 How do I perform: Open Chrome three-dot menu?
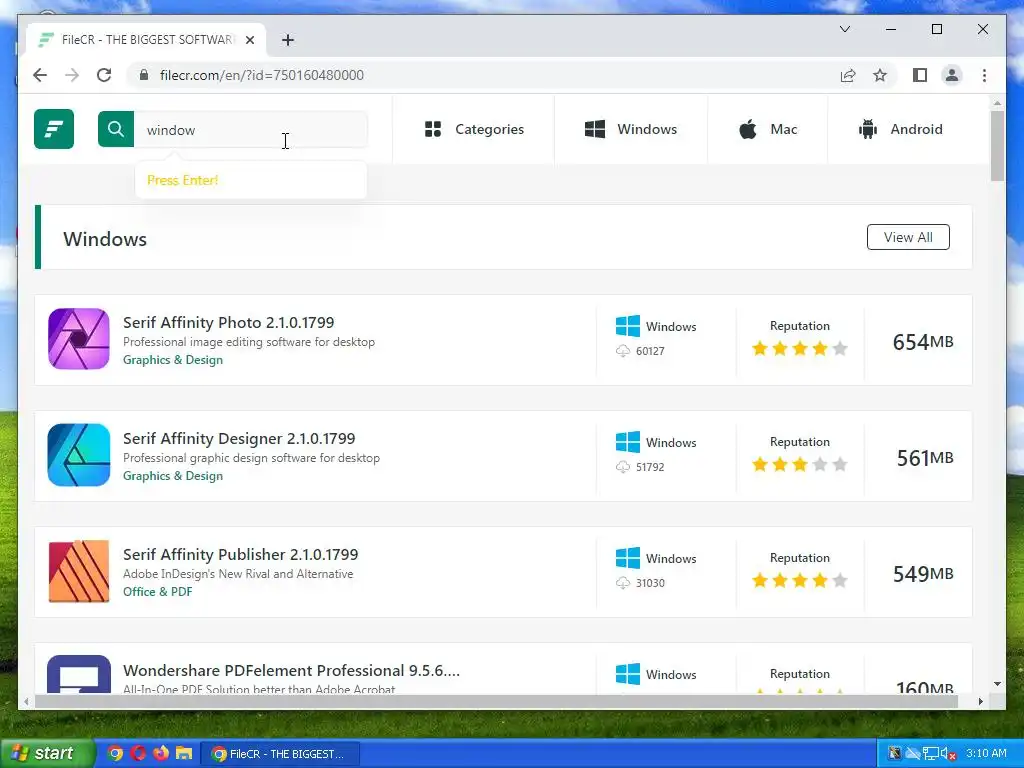click(x=984, y=75)
